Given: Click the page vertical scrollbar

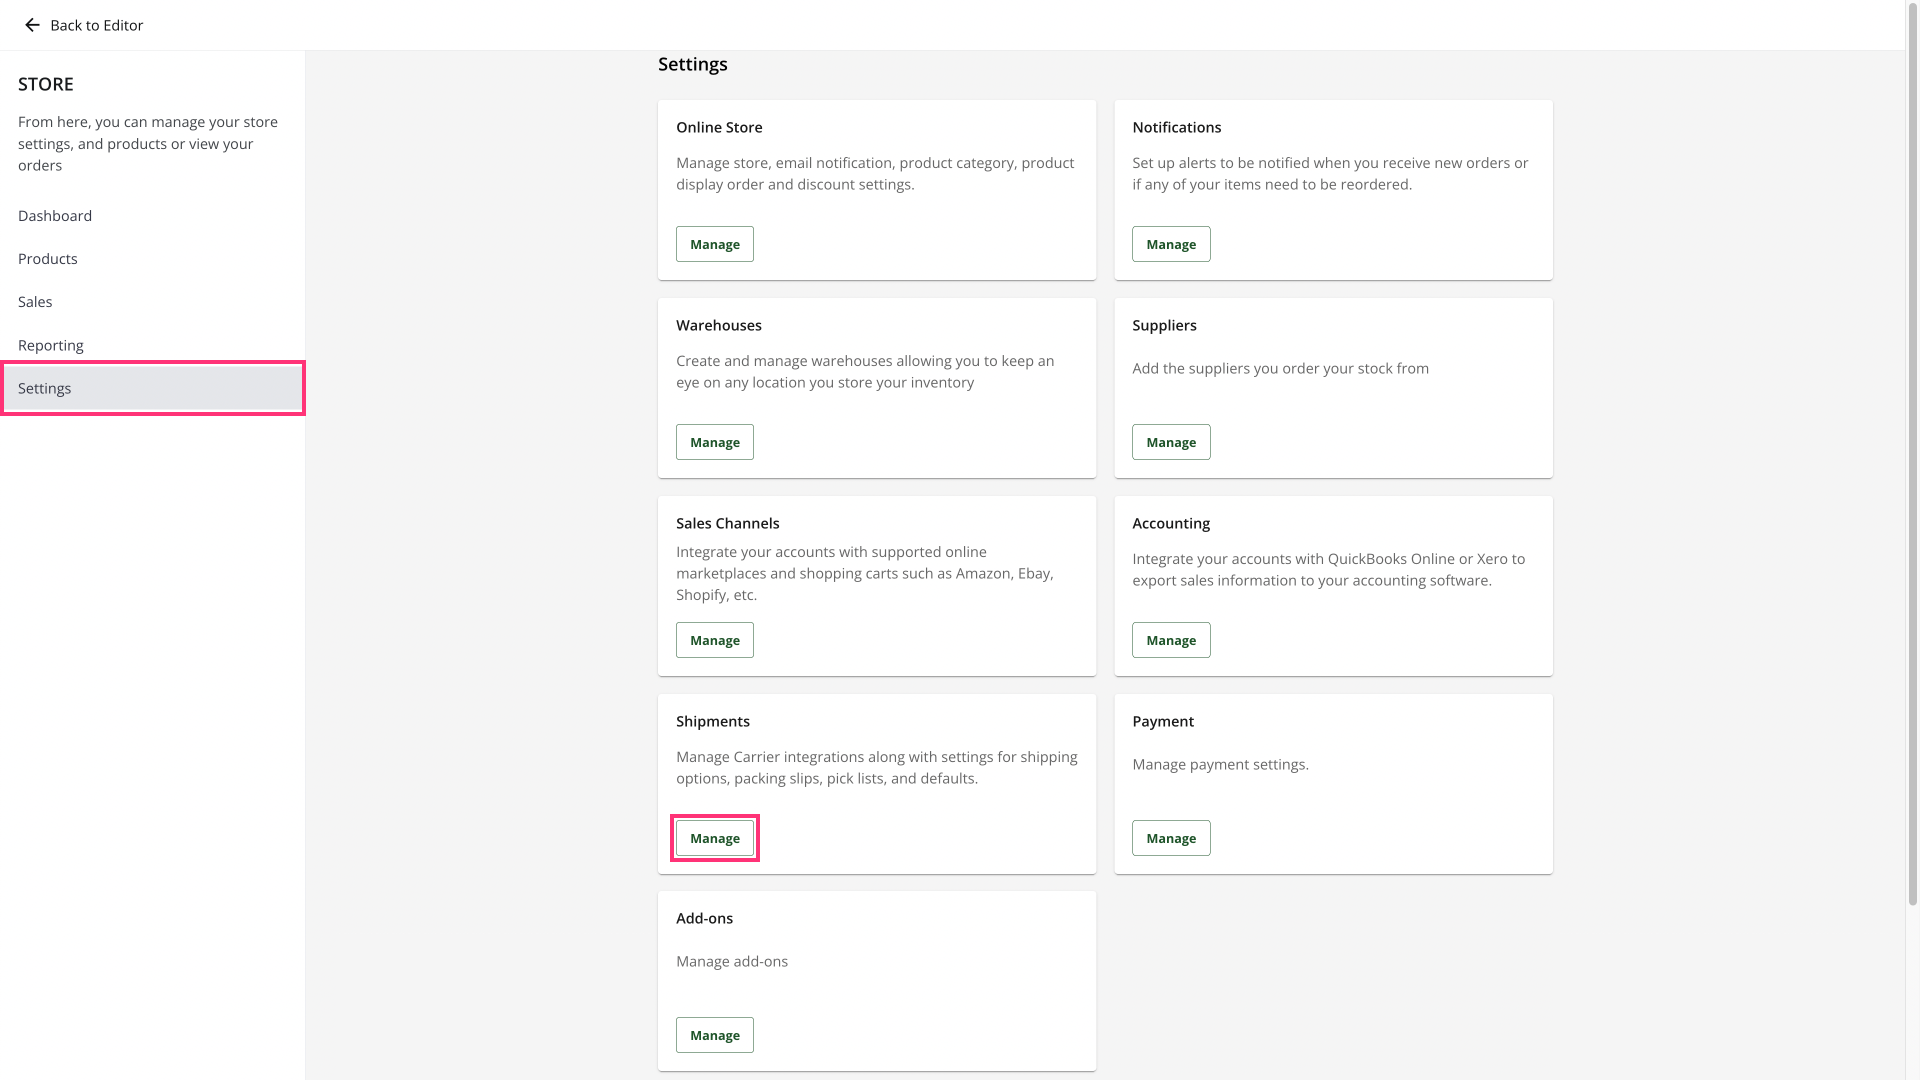Looking at the screenshot, I should pyautogui.click(x=1912, y=450).
